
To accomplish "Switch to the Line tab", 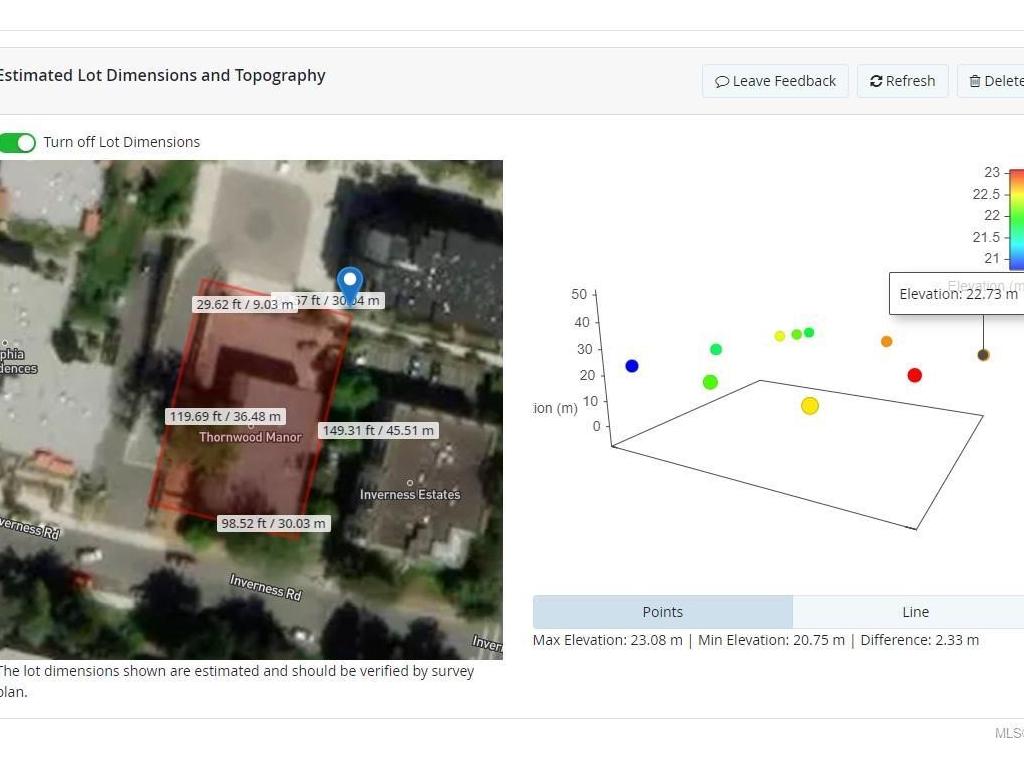I will pos(914,612).
